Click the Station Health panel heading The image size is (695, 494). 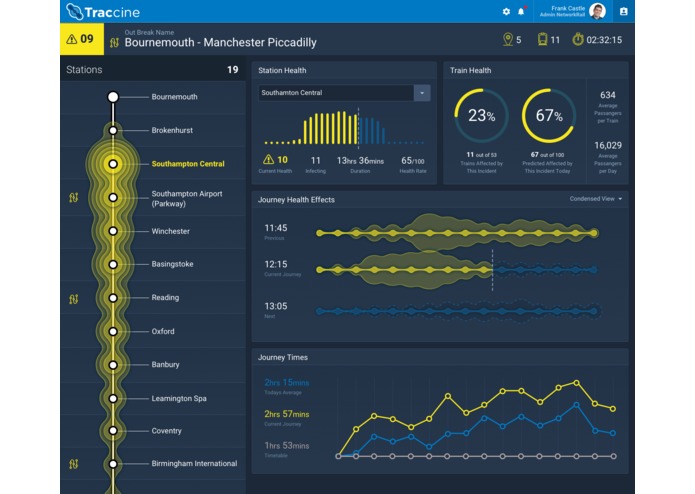pos(282,70)
